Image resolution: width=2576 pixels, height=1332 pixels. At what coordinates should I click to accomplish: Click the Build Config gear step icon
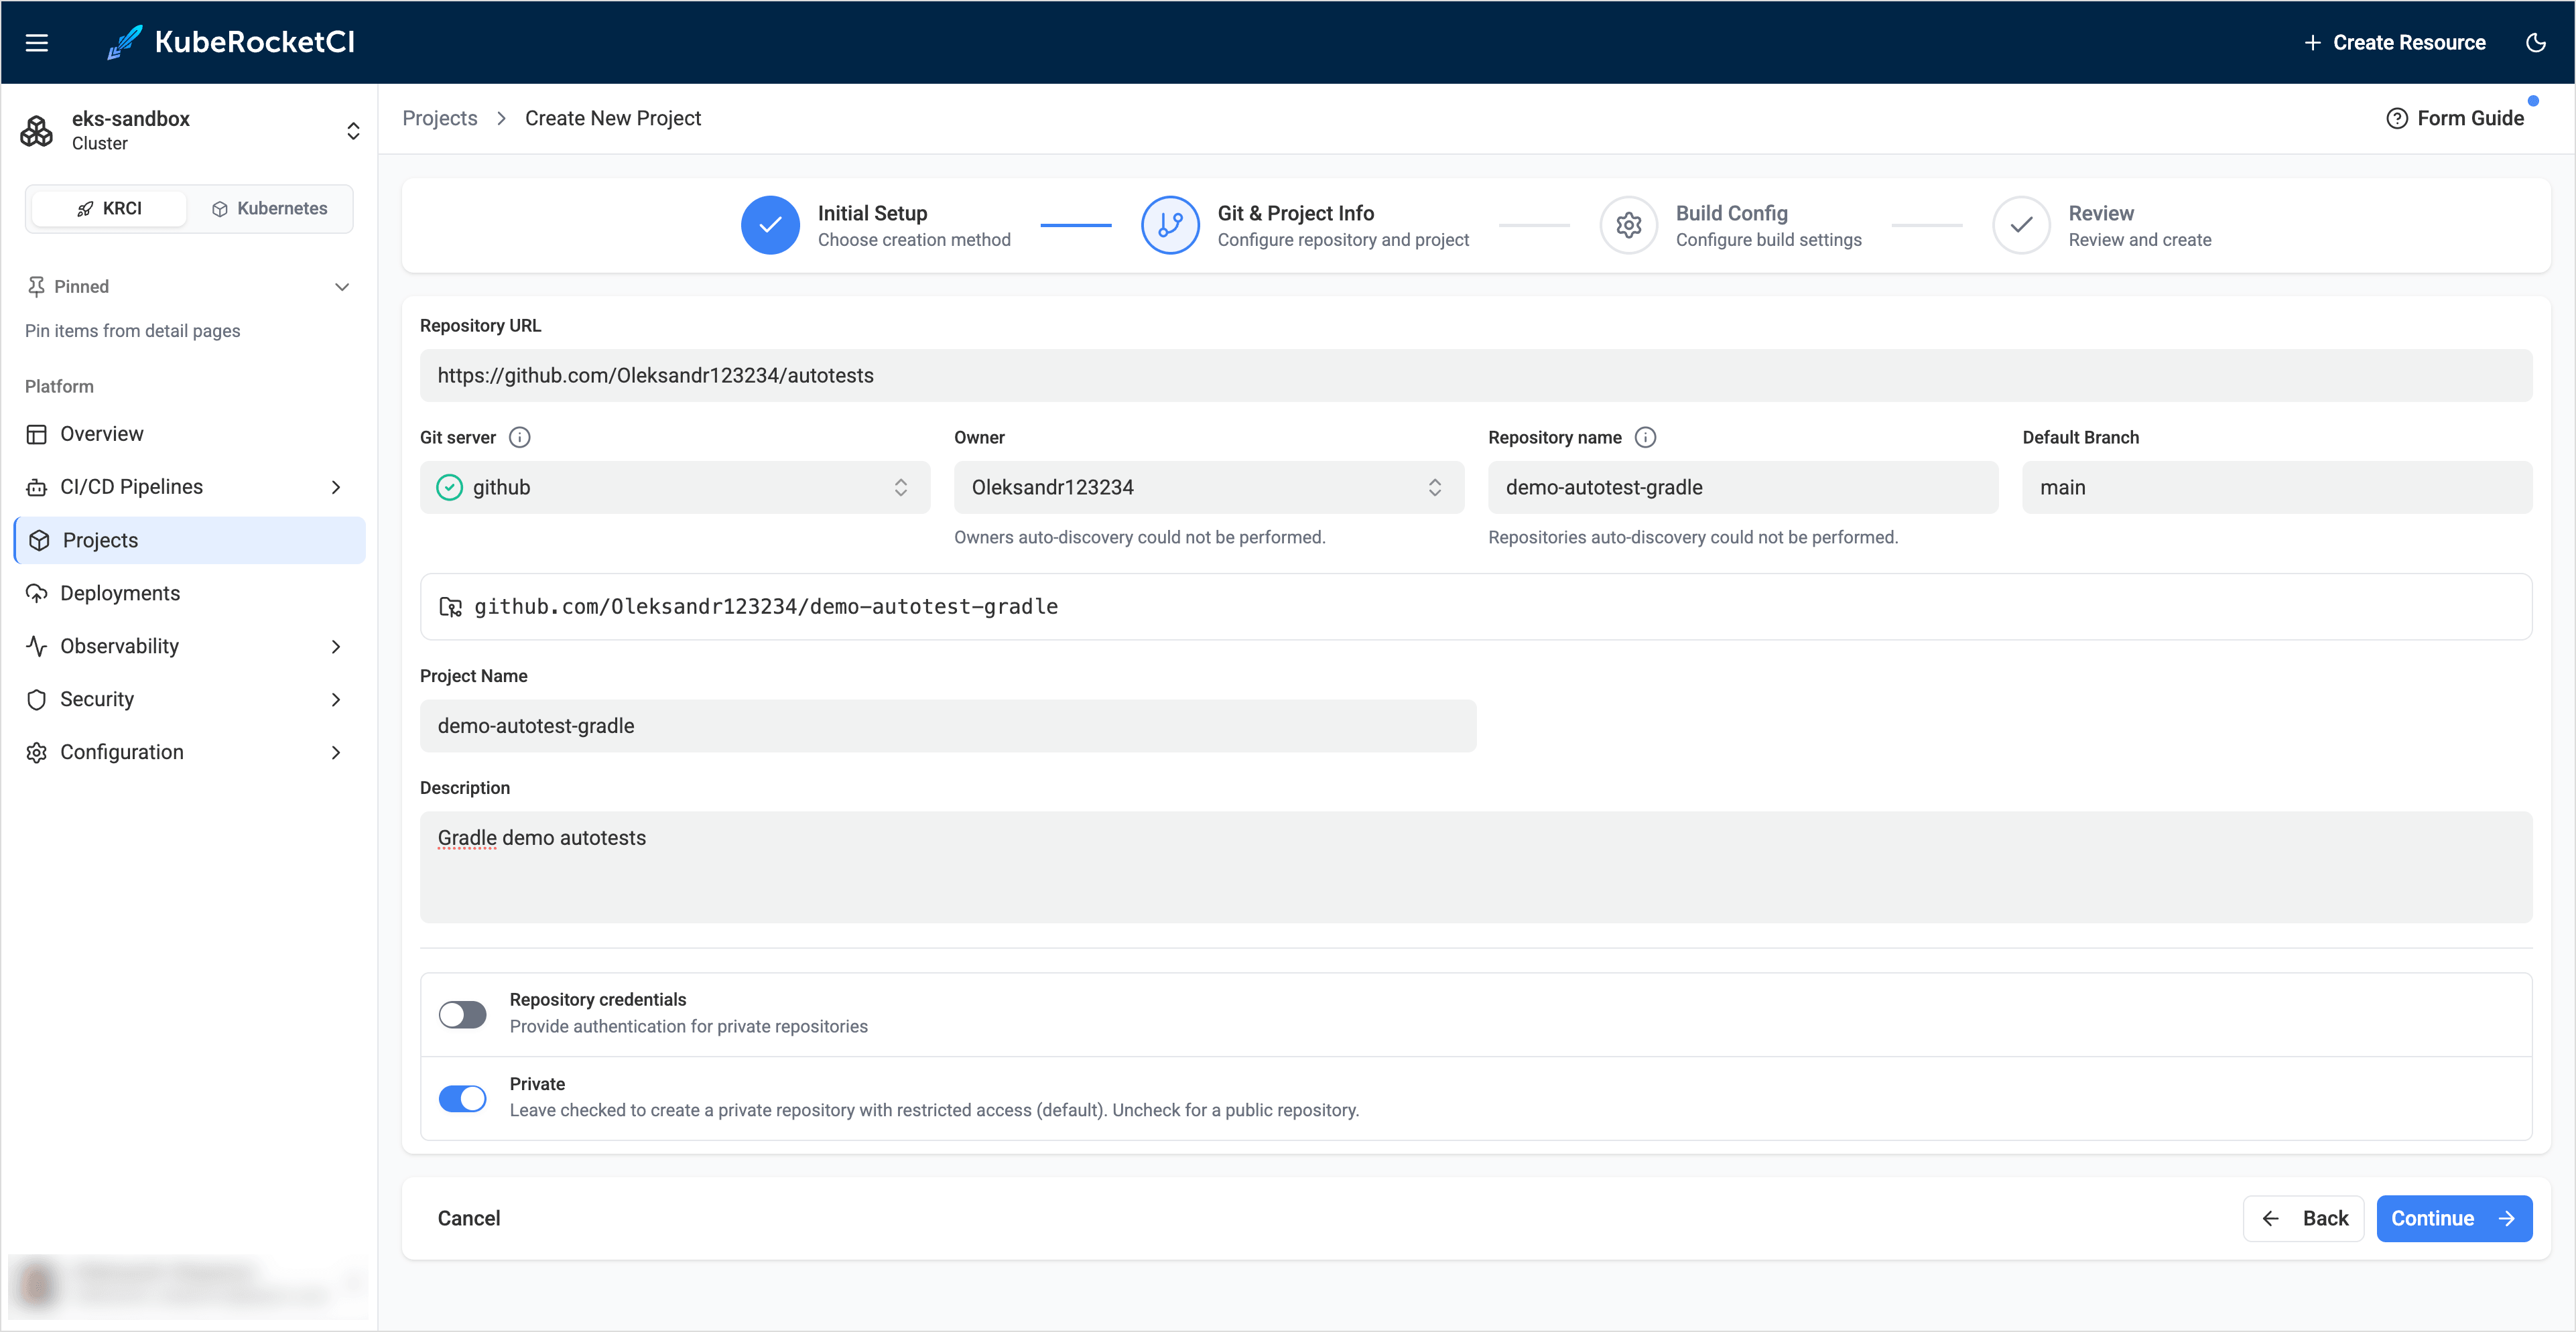[1628, 225]
